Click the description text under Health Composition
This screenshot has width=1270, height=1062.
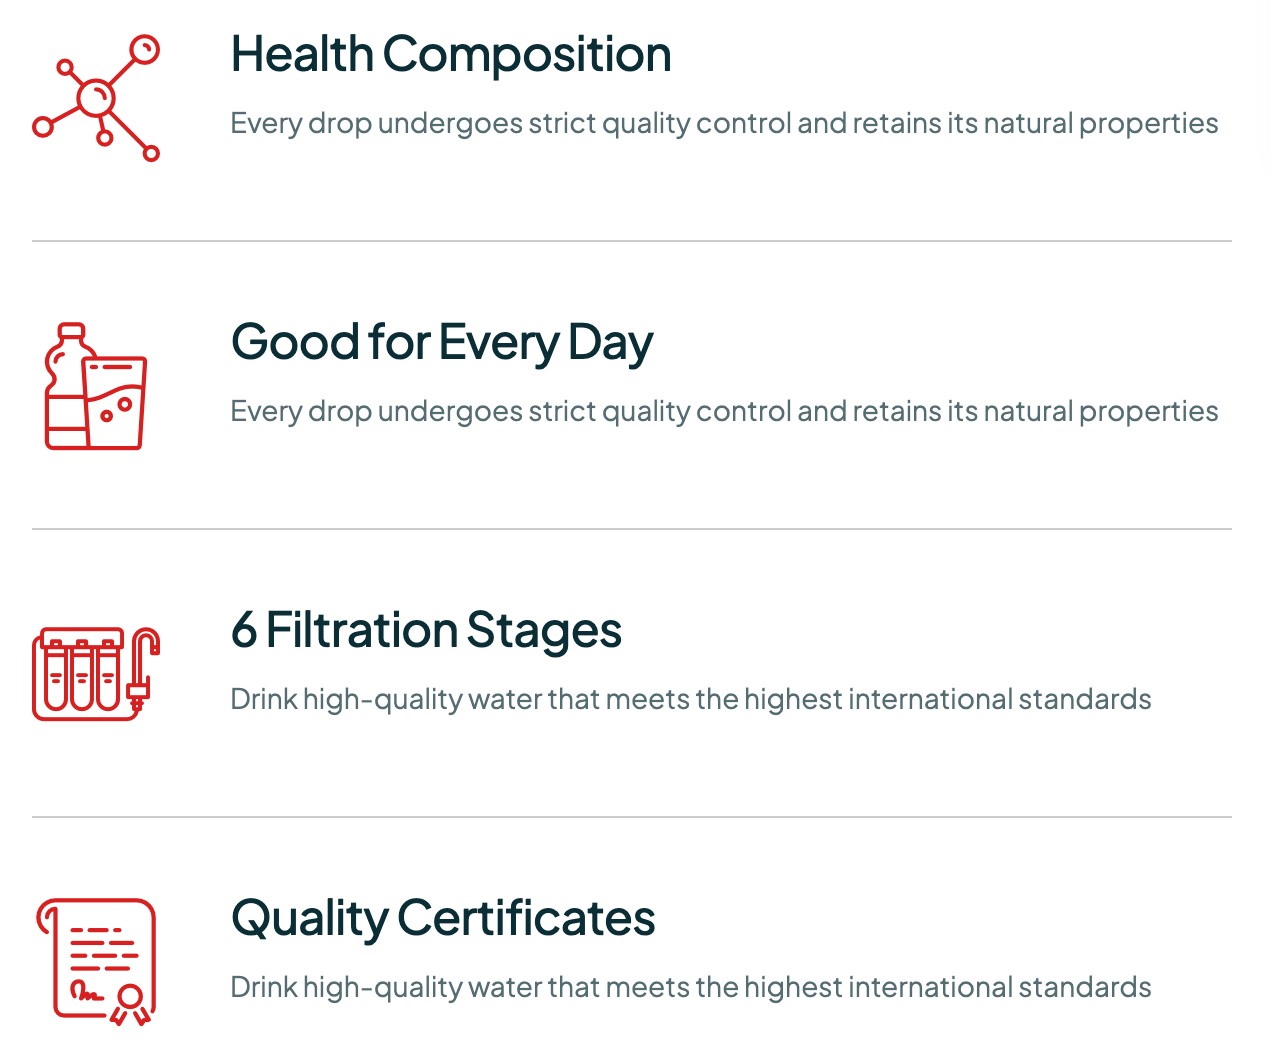pyautogui.click(x=724, y=123)
